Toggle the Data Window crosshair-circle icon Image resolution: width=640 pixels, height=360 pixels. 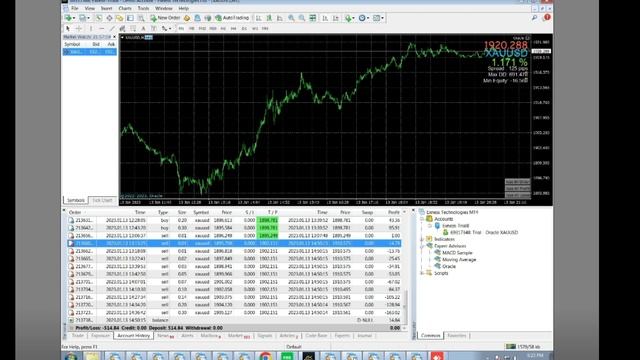(109, 18)
